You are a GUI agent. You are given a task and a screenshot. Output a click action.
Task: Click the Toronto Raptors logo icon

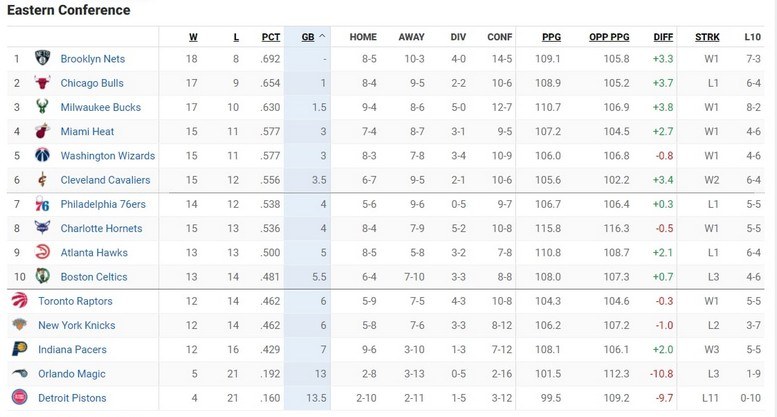19,301
